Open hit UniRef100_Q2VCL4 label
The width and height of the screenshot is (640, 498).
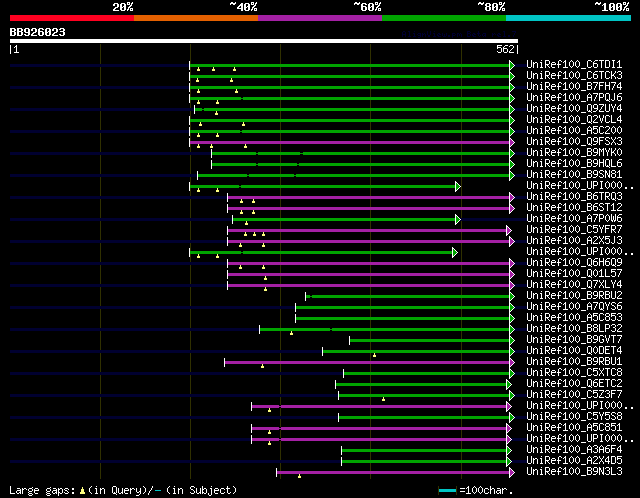[x=574, y=119]
